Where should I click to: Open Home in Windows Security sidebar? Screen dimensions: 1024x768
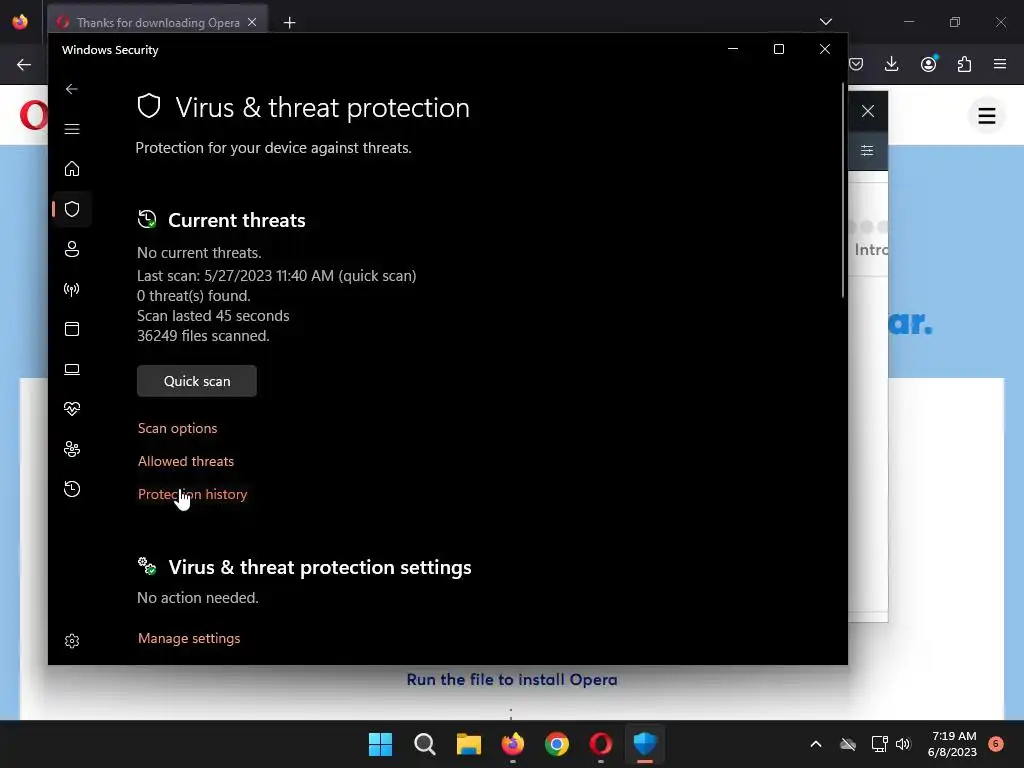pyautogui.click(x=72, y=168)
